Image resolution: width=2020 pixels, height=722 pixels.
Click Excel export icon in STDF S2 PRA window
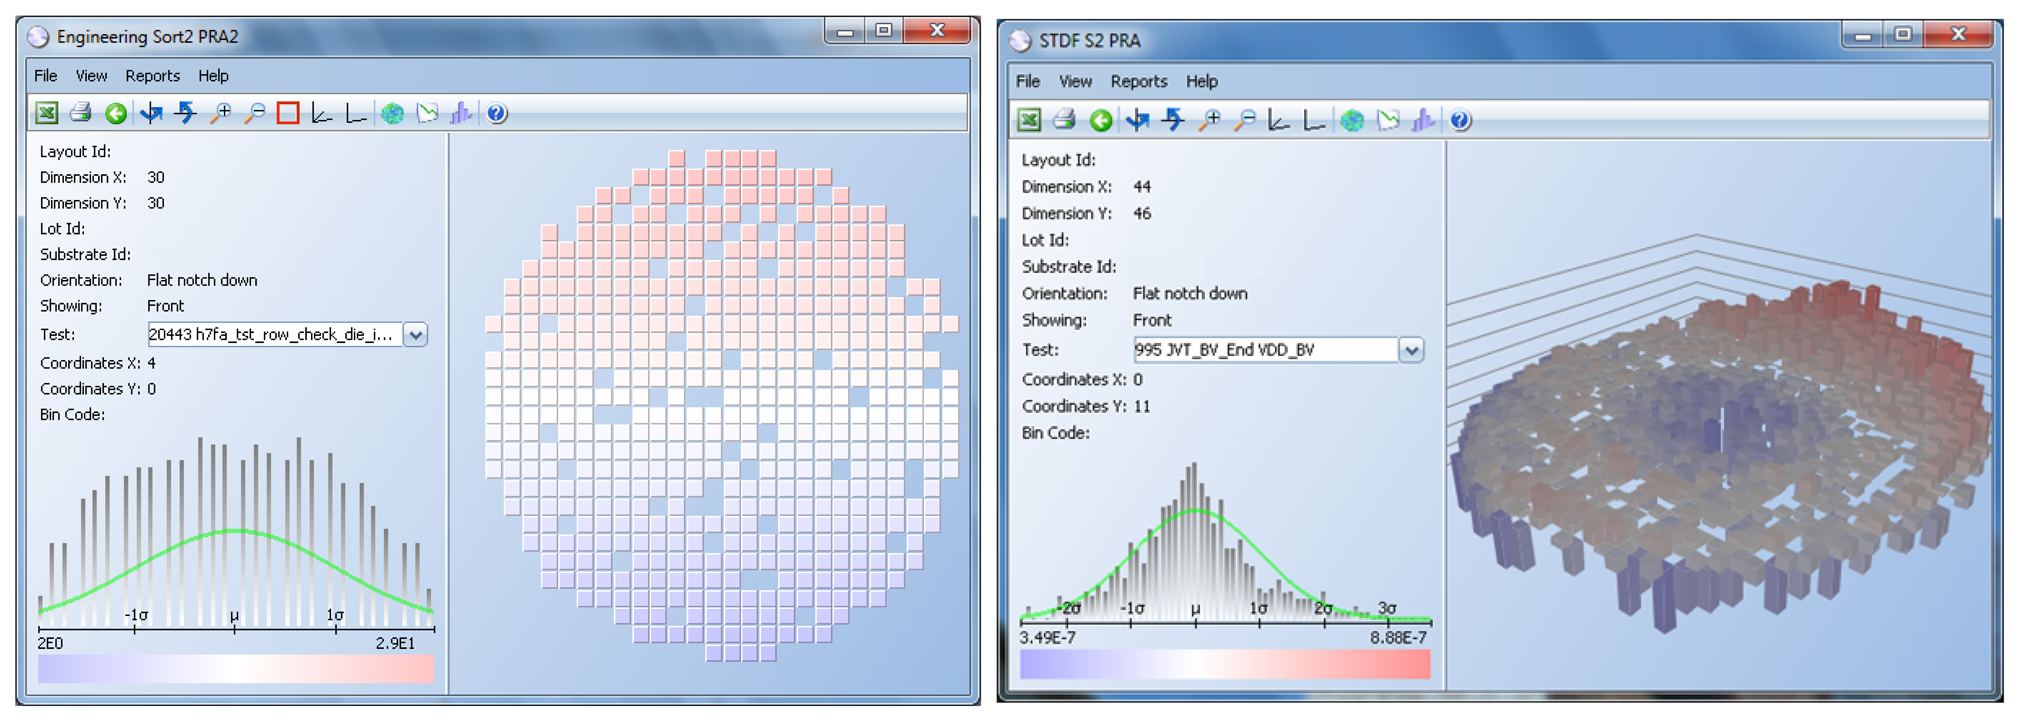coord(1029,121)
